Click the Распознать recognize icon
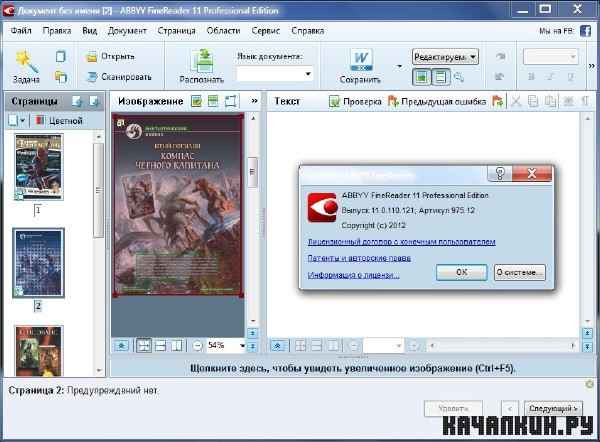The height and width of the screenshot is (442, 600). 202,60
